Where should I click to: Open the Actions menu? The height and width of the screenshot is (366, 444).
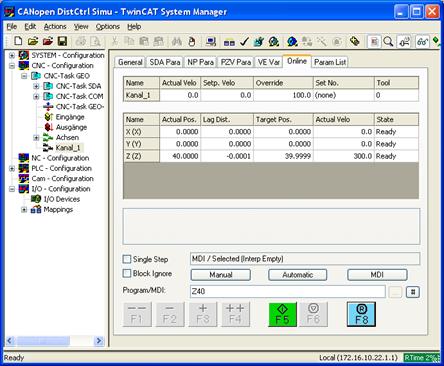pos(55,27)
